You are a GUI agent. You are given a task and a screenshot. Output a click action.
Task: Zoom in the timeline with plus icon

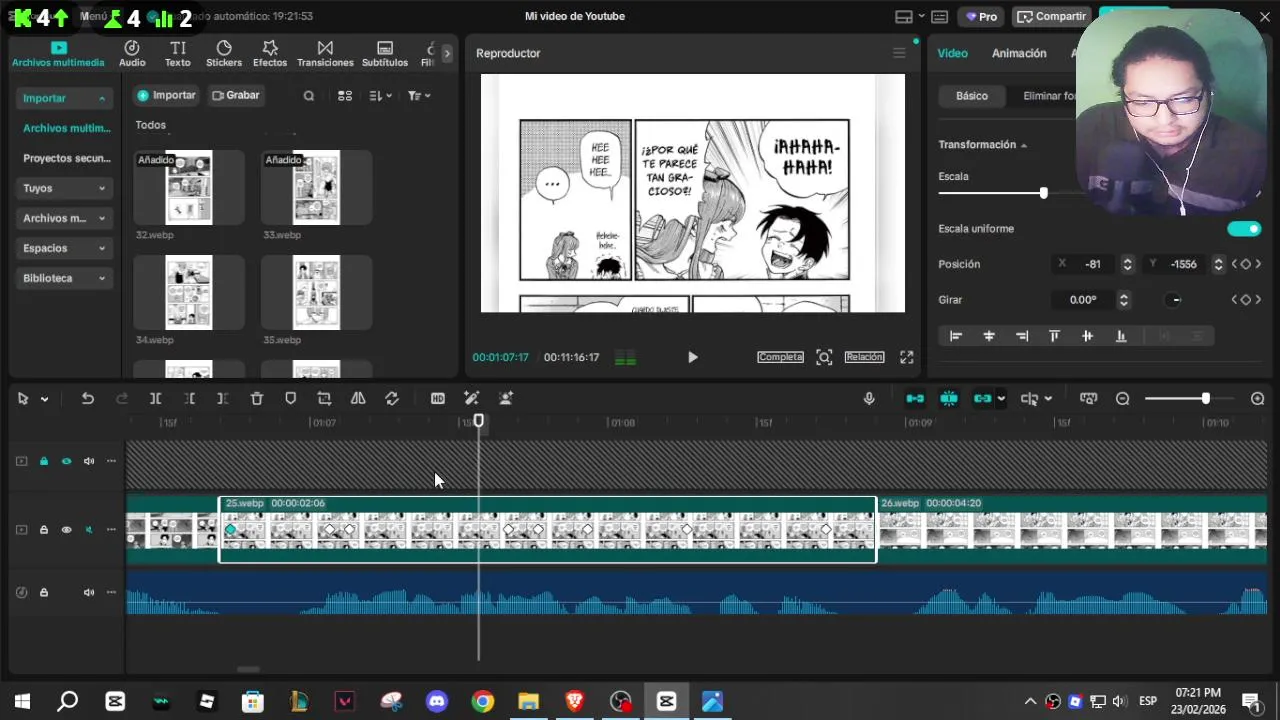pos(1258,398)
